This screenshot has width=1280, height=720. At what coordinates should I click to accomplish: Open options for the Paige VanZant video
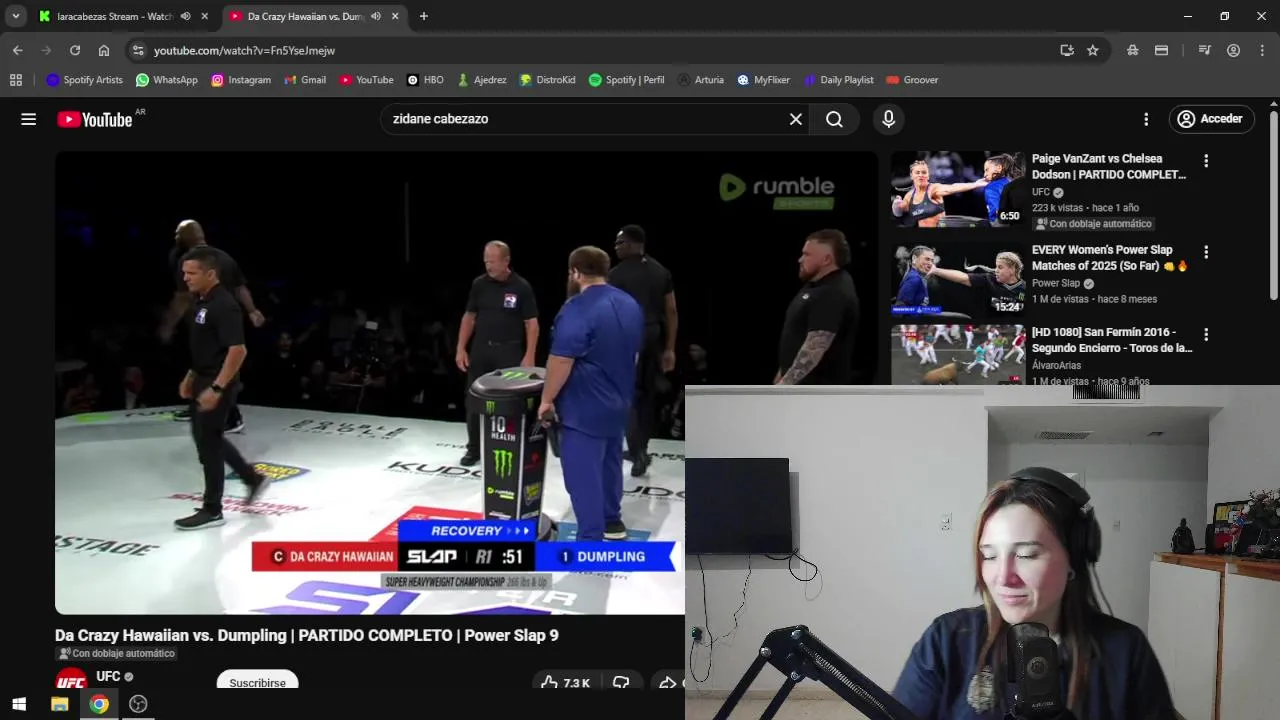point(1206,160)
